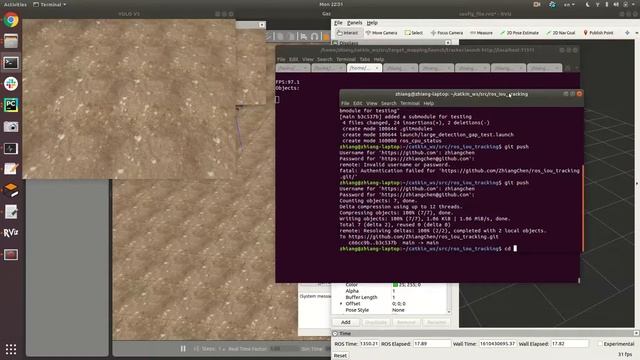640x360 pixels.
Task: Pause the Gazebo simulation
Action: [x=183, y=349]
